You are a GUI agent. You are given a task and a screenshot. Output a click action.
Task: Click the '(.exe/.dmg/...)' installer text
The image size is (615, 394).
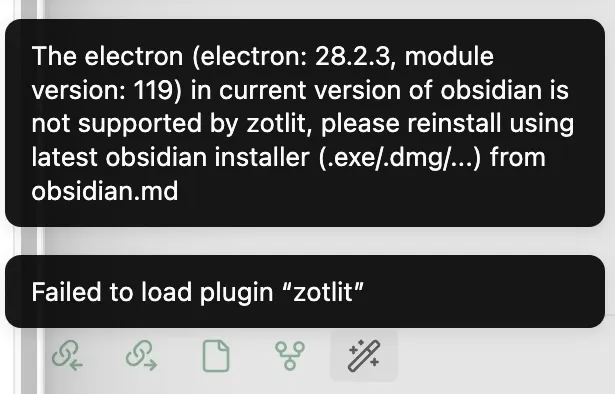tap(400, 158)
